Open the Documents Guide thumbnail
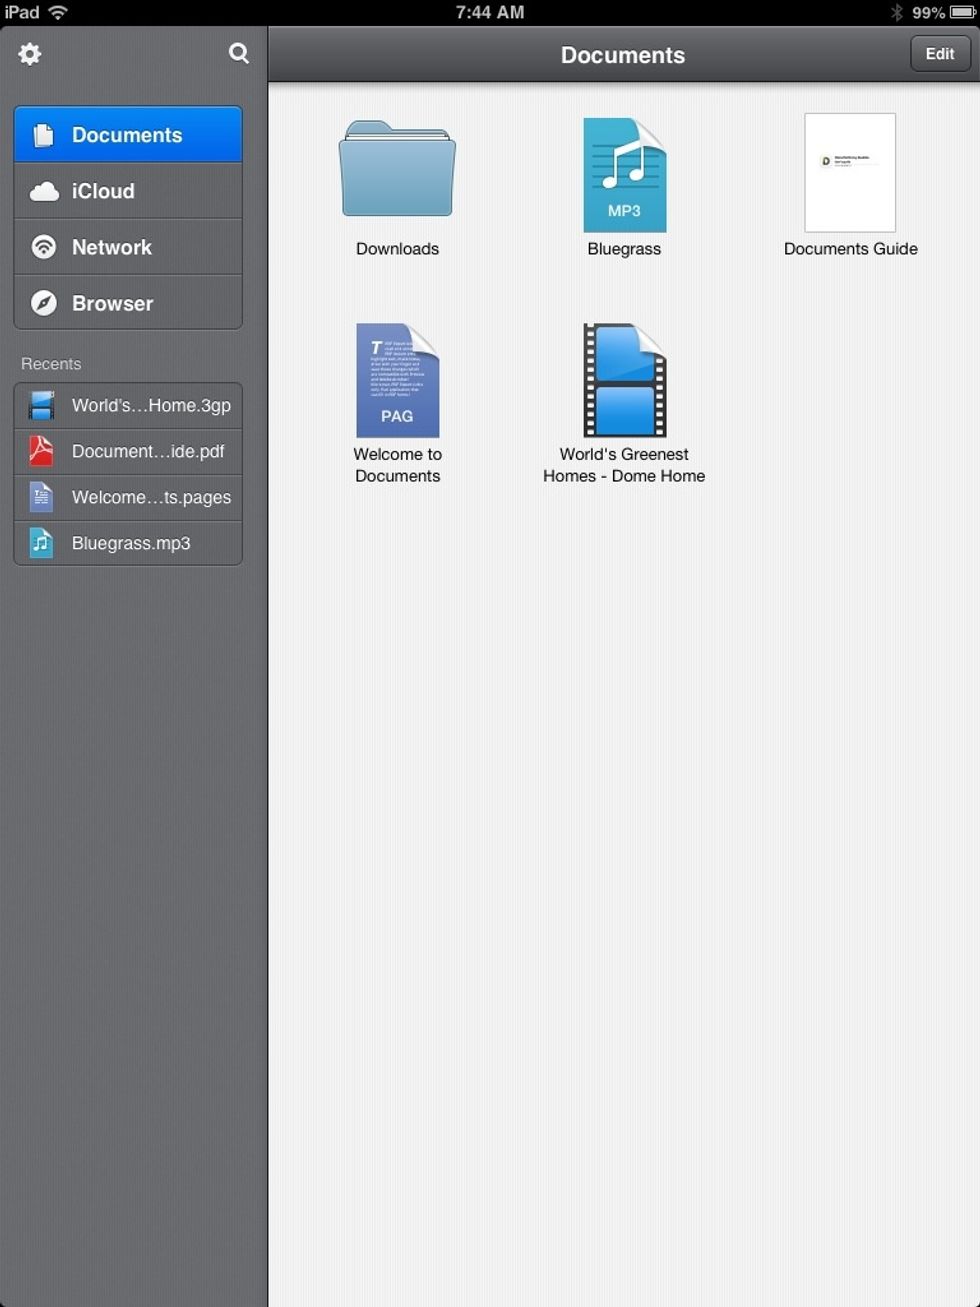The height and width of the screenshot is (1307, 980). 850,173
